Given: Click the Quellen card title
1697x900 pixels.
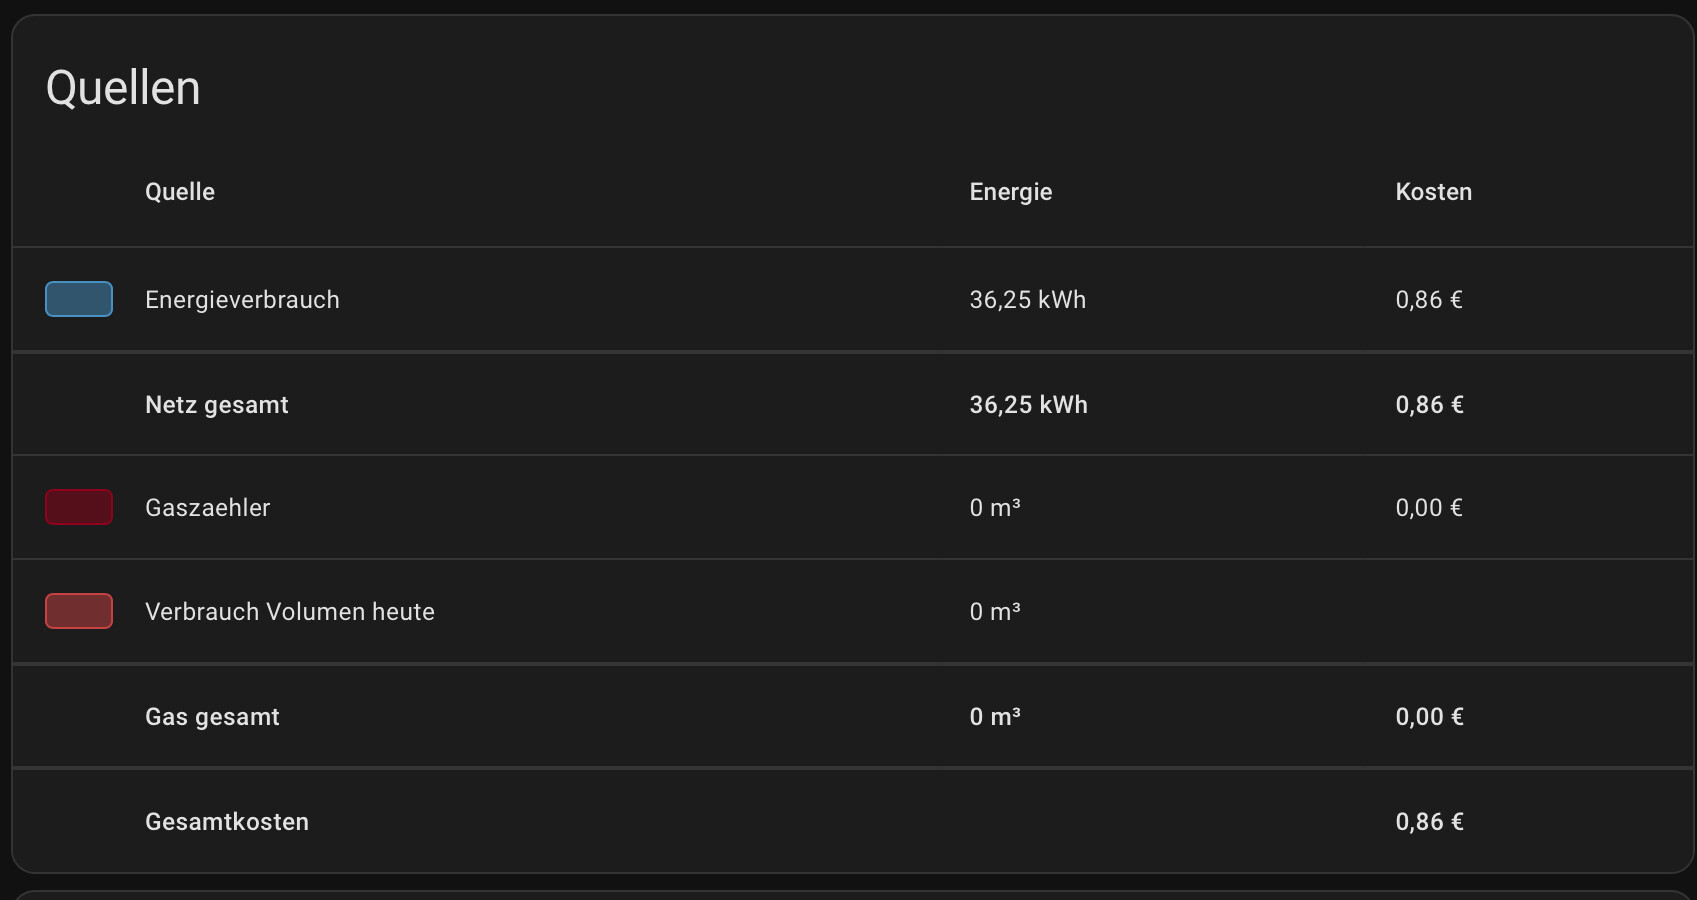Looking at the screenshot, I should pos(123,88).
